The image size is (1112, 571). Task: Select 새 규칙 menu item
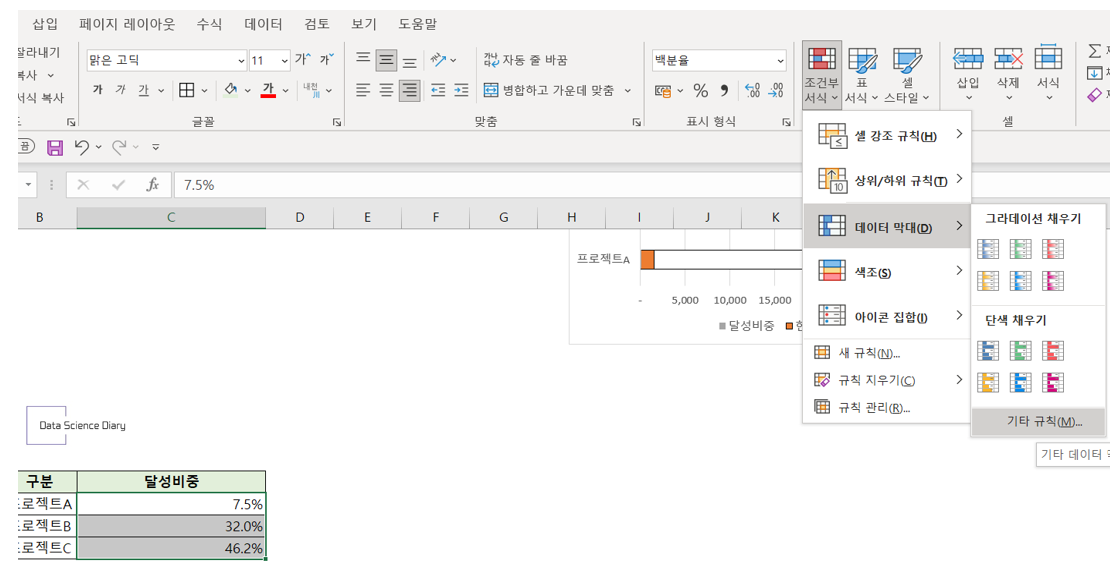(886, 353)
